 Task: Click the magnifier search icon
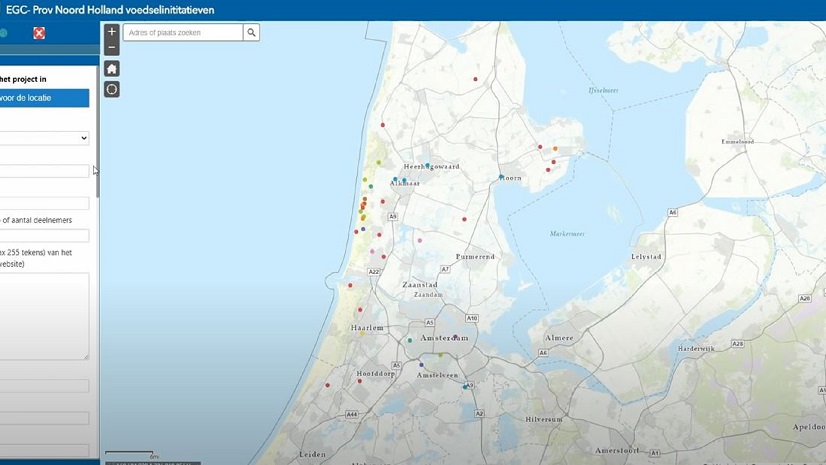pos(252,33)
